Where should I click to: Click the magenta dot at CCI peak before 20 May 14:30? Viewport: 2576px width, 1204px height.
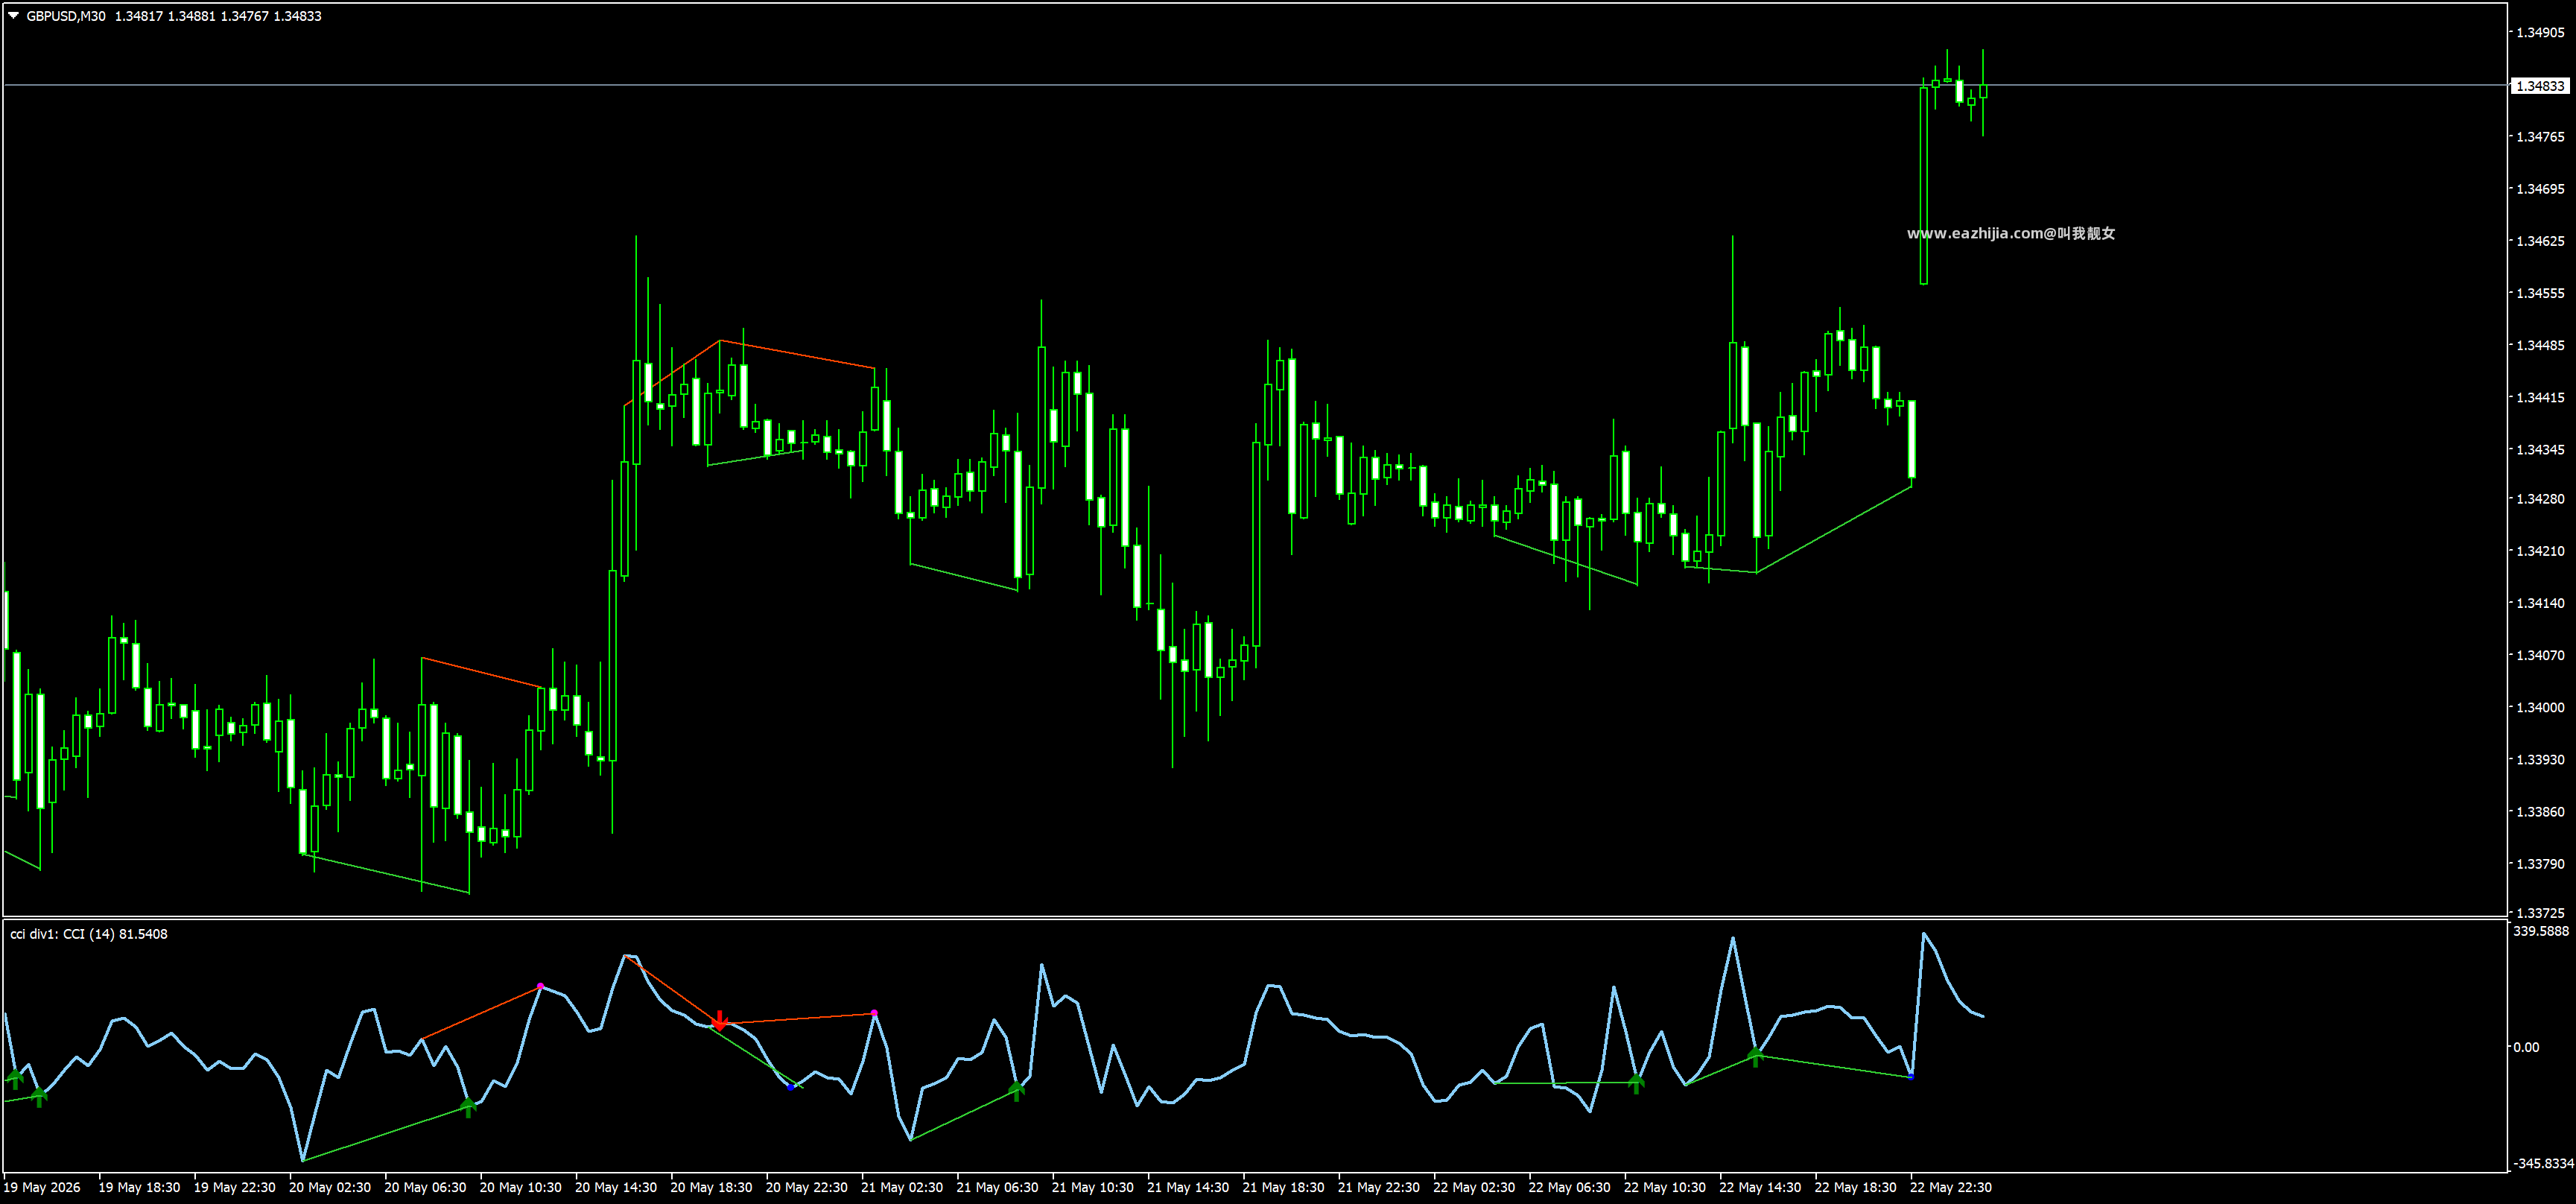(x=540, y=987)
